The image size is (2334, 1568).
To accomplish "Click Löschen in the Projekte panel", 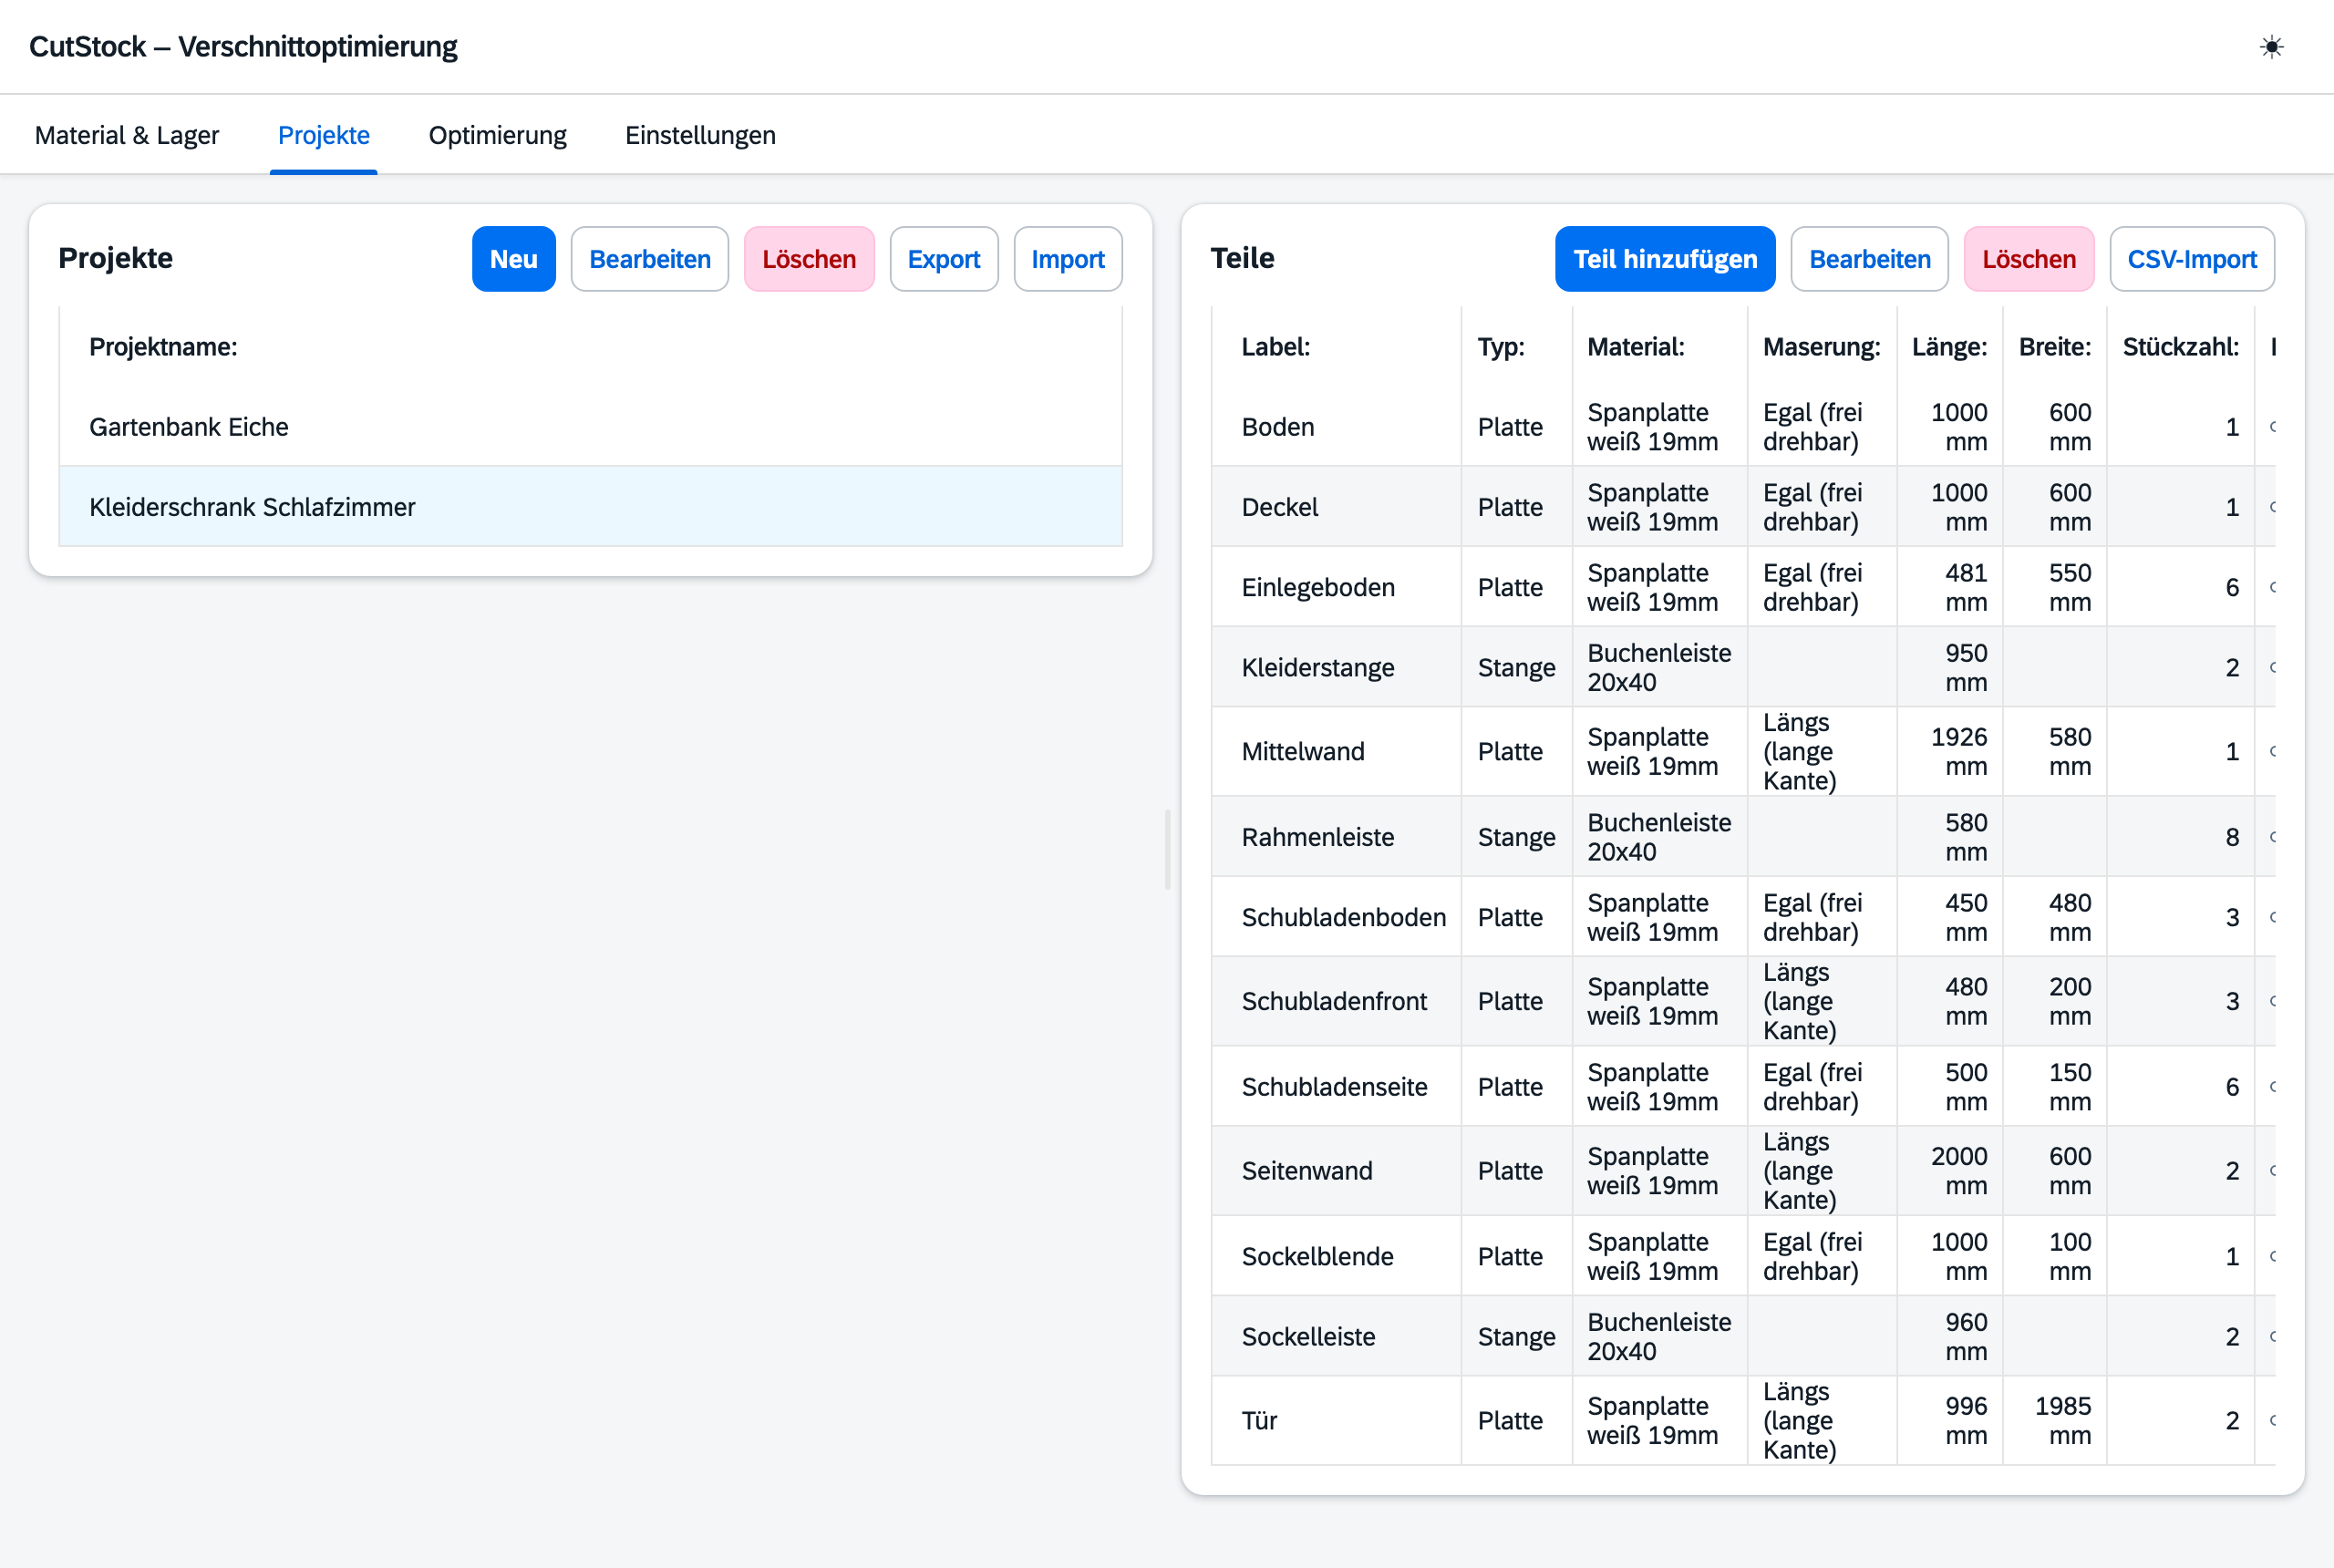I will tap(809, 259).
